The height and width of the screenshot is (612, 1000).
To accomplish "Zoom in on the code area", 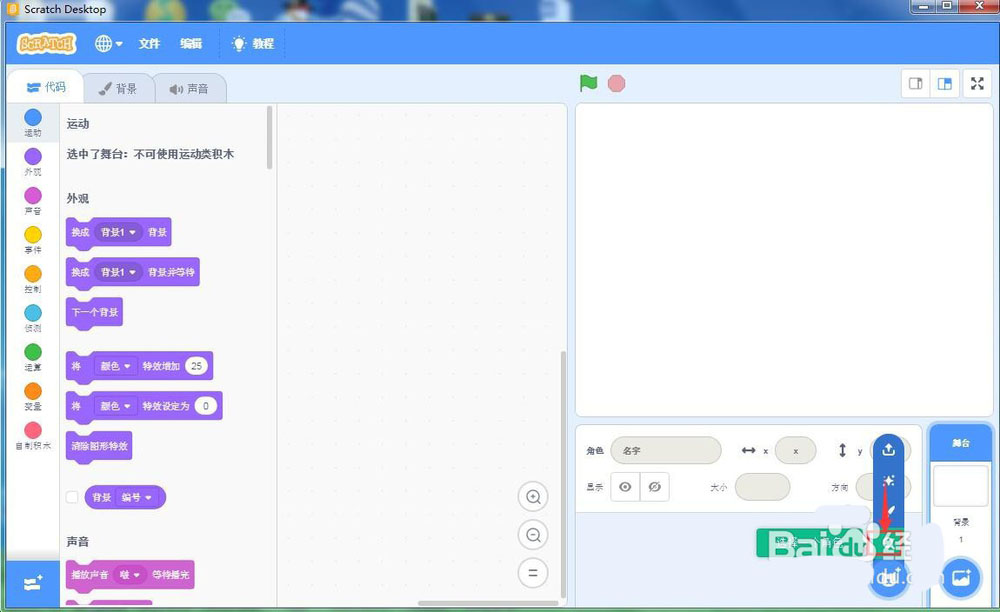I will click(533, 496).
